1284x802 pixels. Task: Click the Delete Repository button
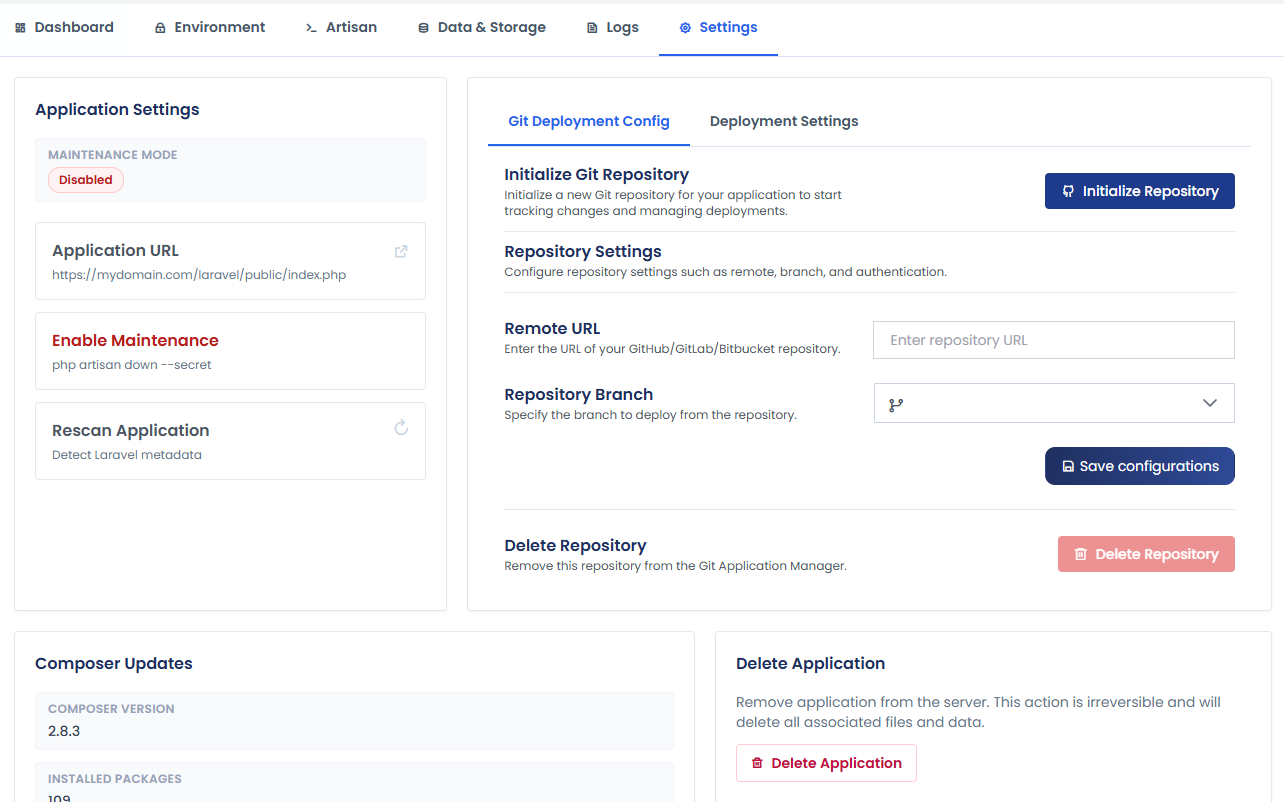[x=1146, y=554]
